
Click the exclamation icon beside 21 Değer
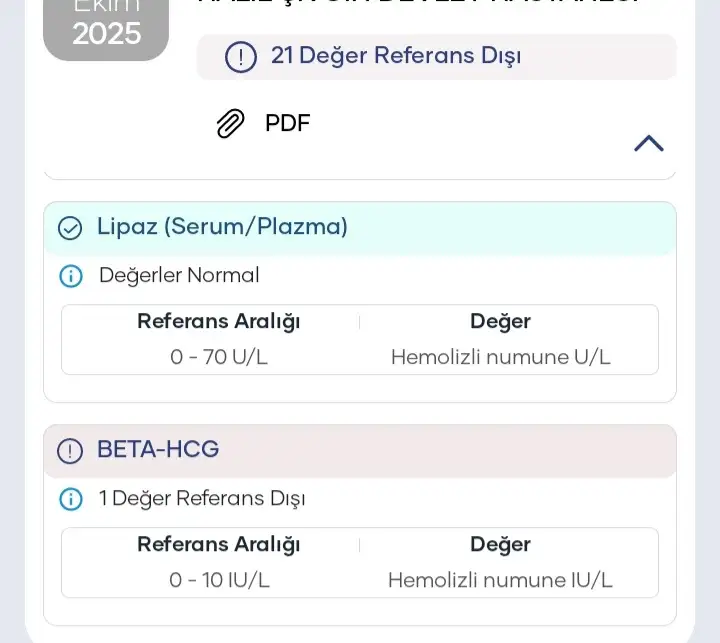point(240,57)
